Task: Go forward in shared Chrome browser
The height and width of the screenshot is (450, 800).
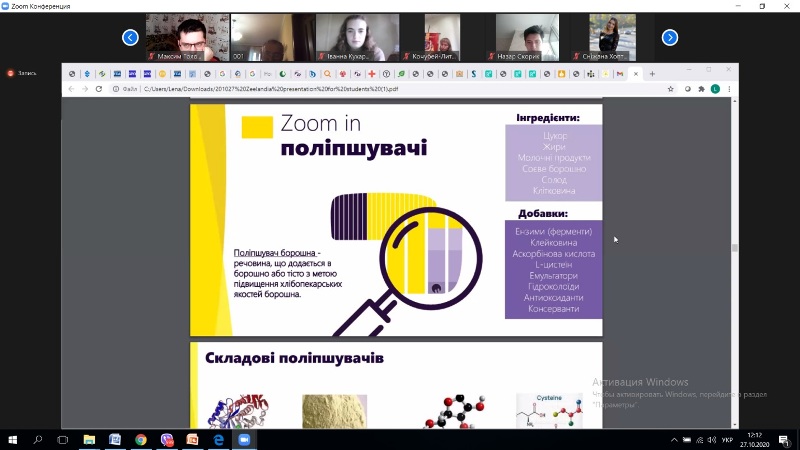Action: pos(85,89)
